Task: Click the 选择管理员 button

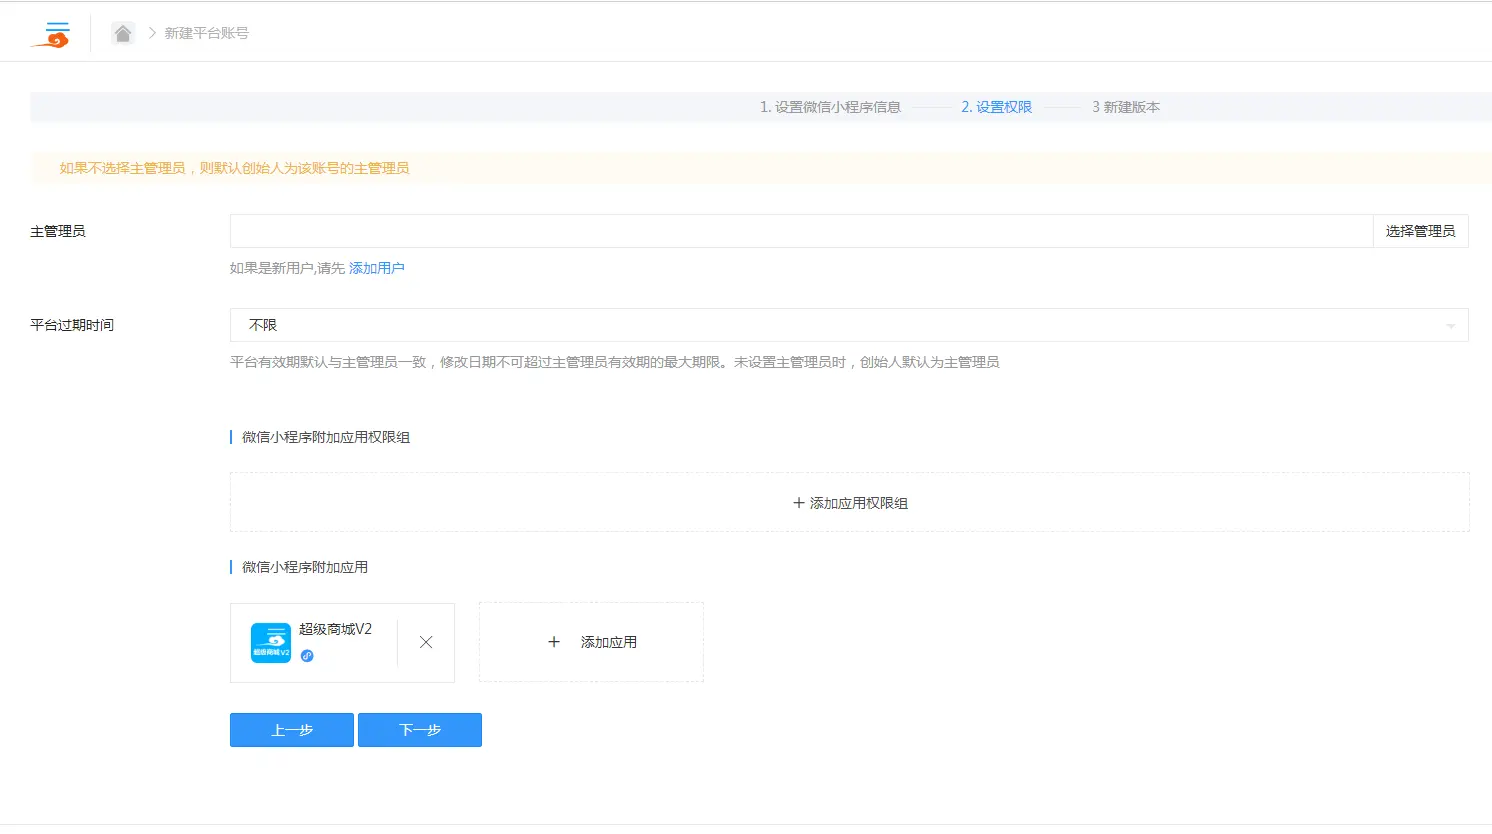Action: [1420, 231]
